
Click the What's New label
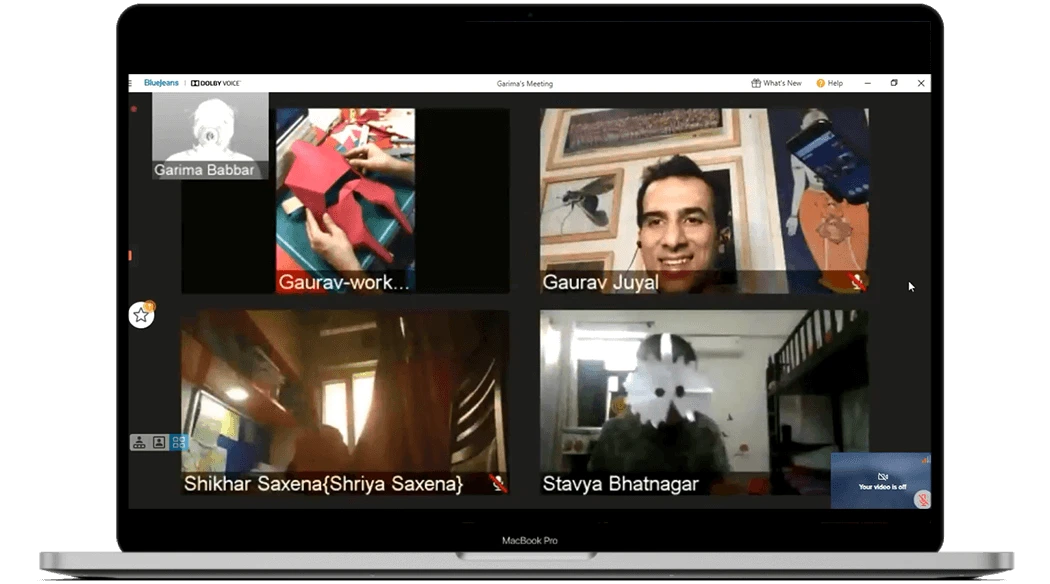coord(782,84)
